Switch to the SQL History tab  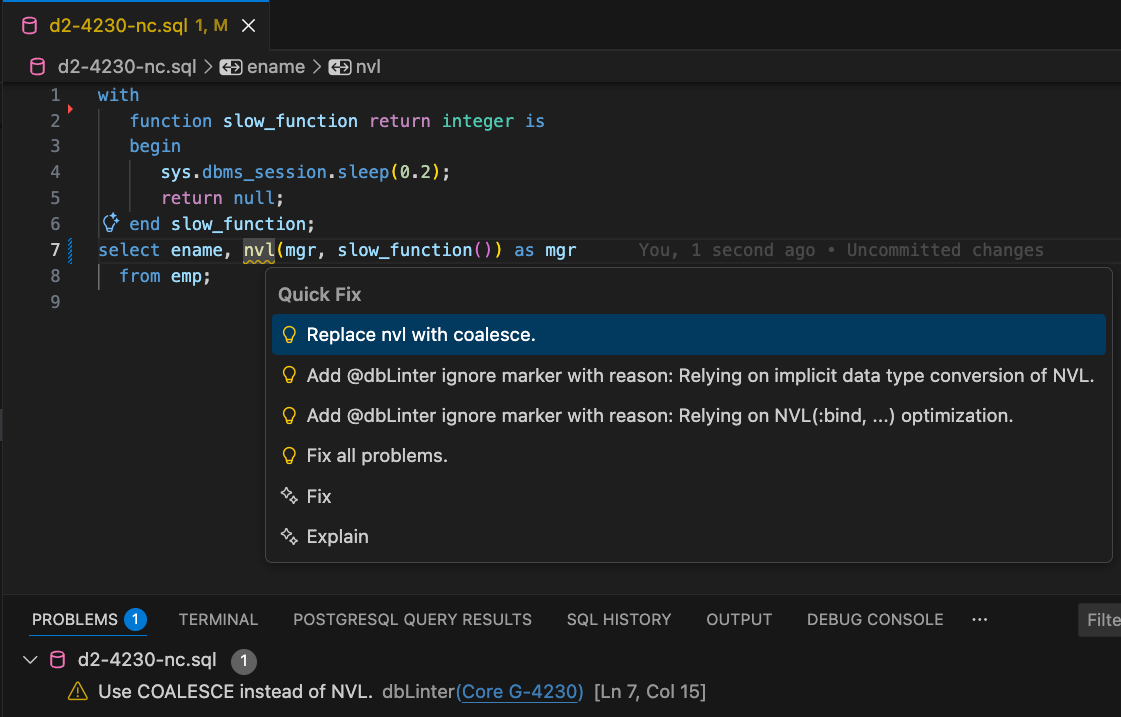(x=618, y=619)
